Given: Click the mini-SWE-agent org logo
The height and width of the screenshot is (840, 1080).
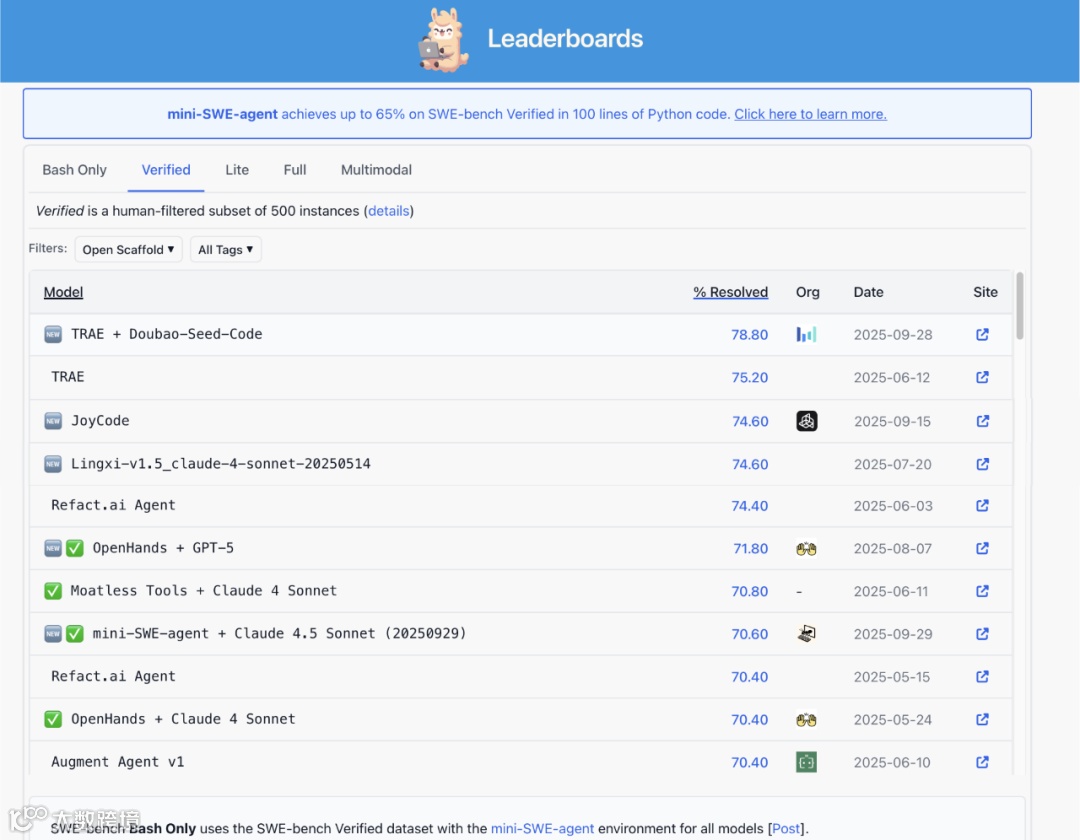Looking at the screenshot, I should 807,633.
